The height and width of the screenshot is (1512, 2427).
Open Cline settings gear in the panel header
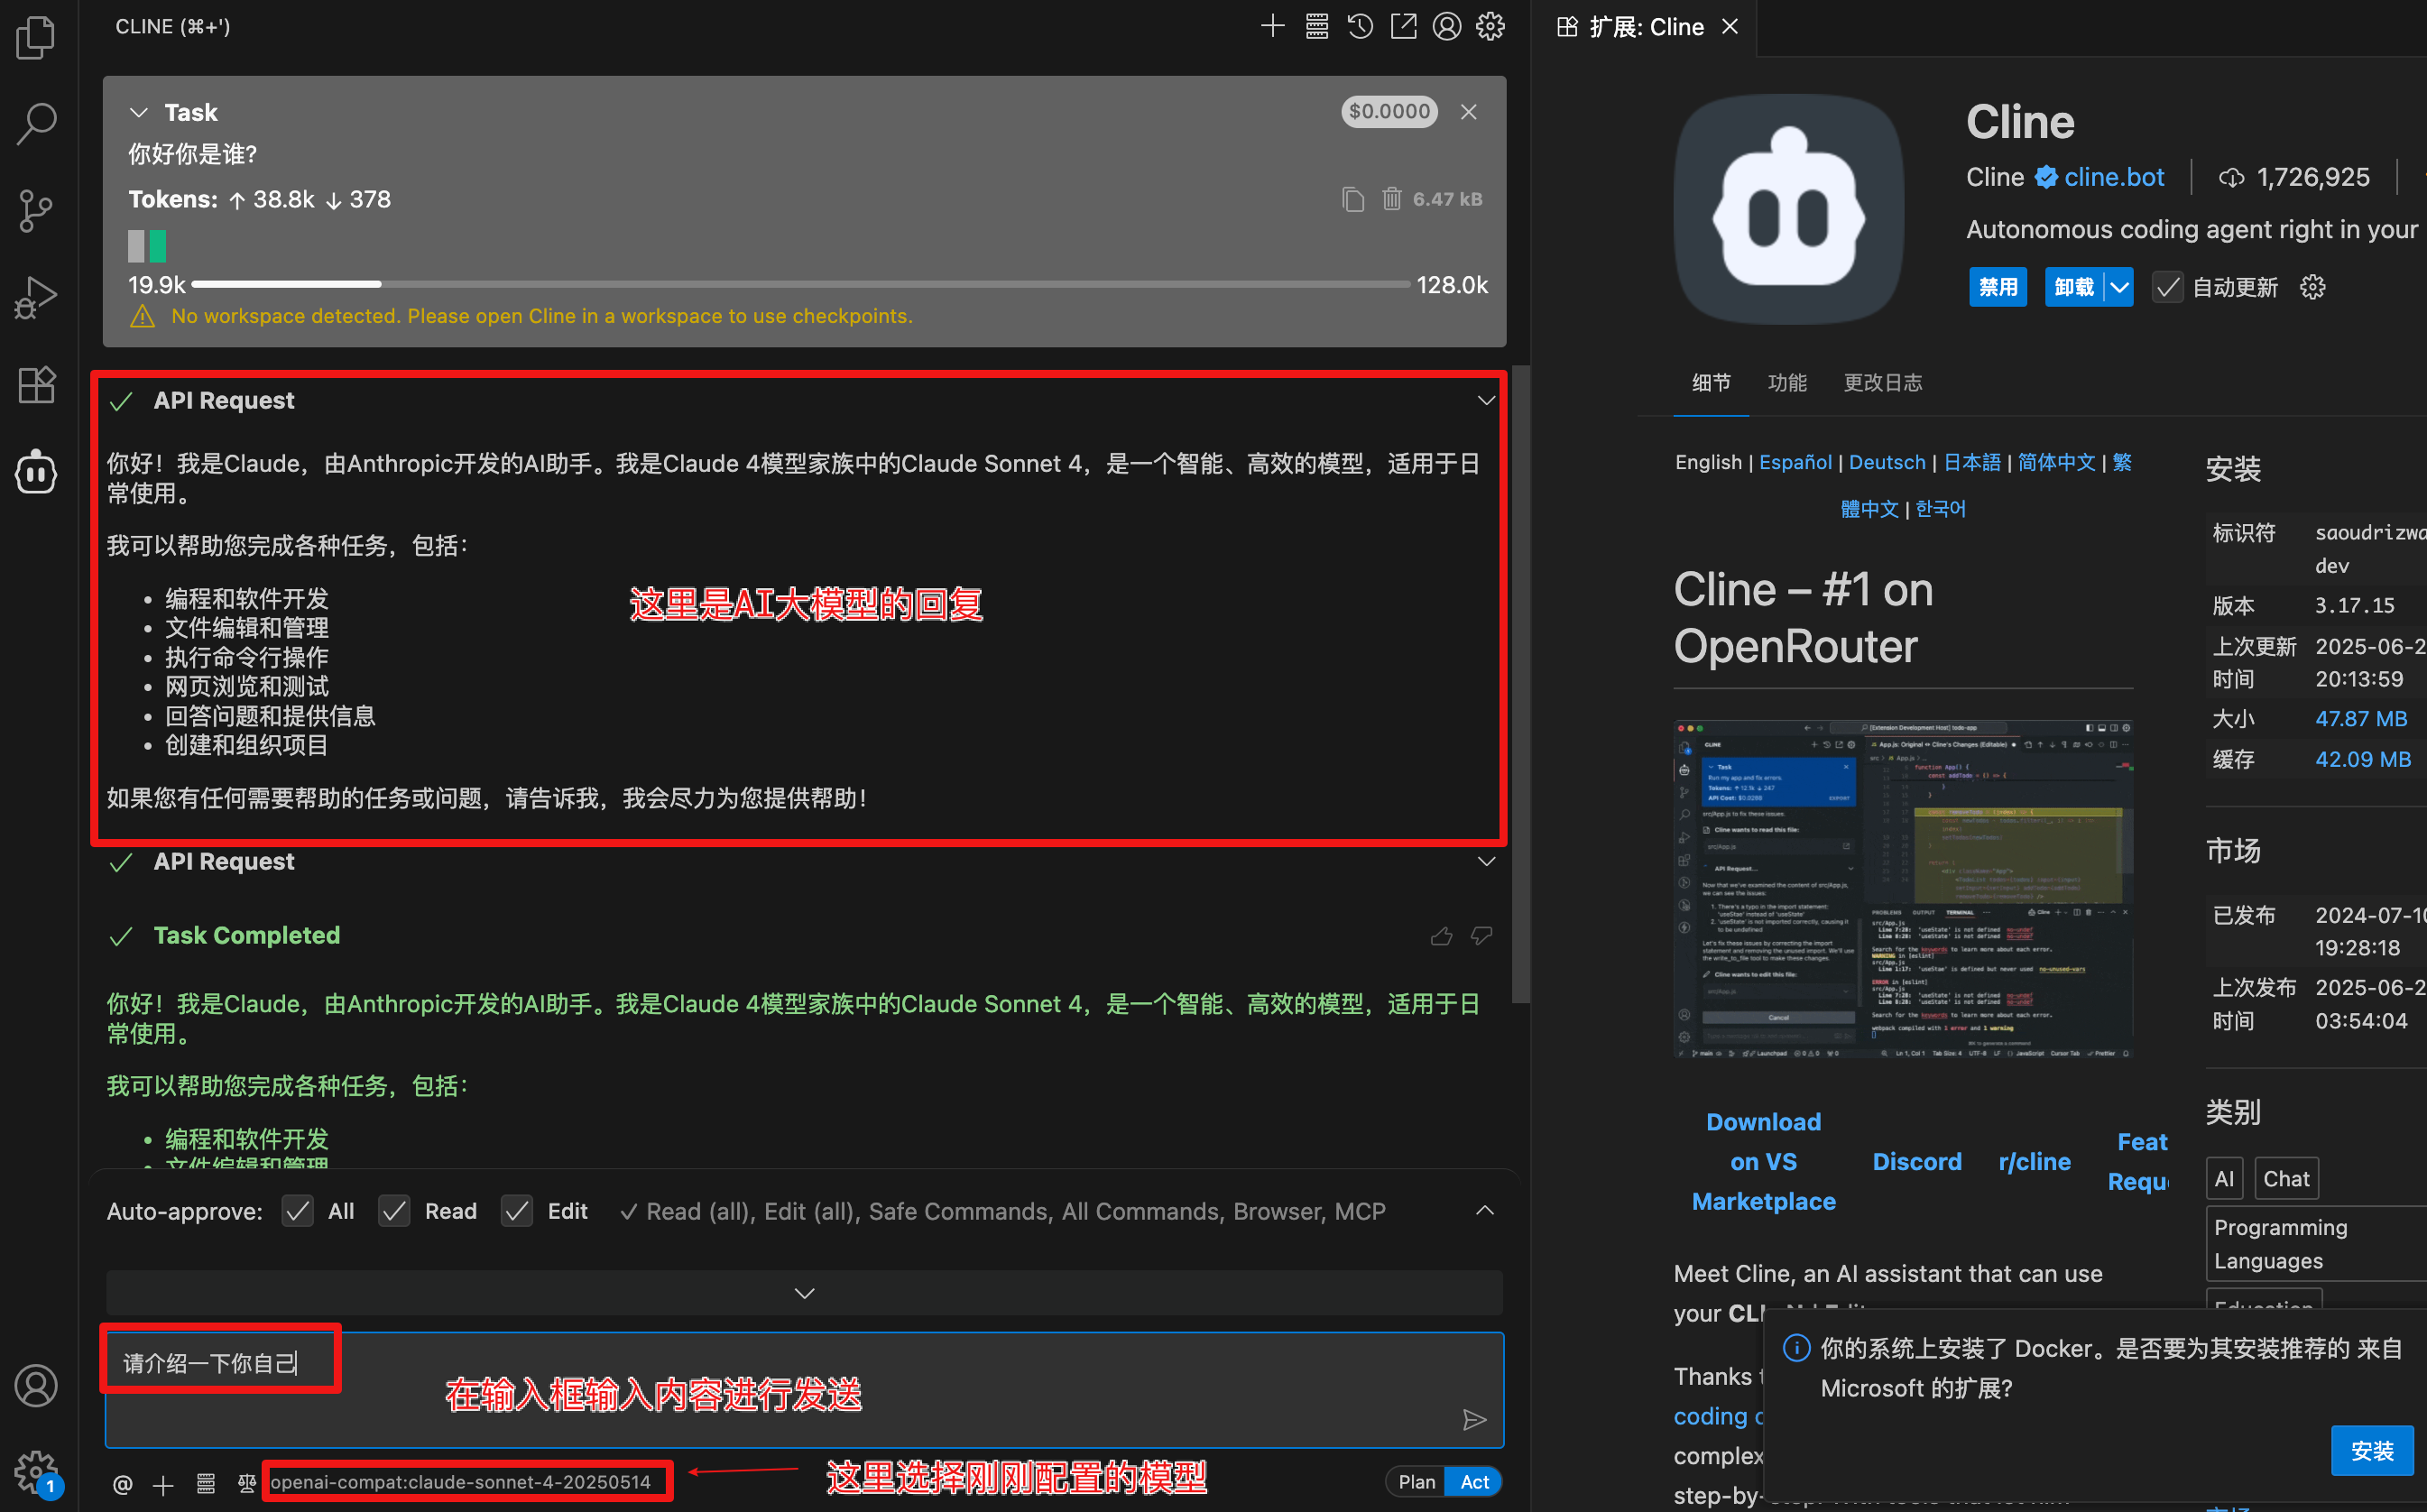(x=1490, y=27)
